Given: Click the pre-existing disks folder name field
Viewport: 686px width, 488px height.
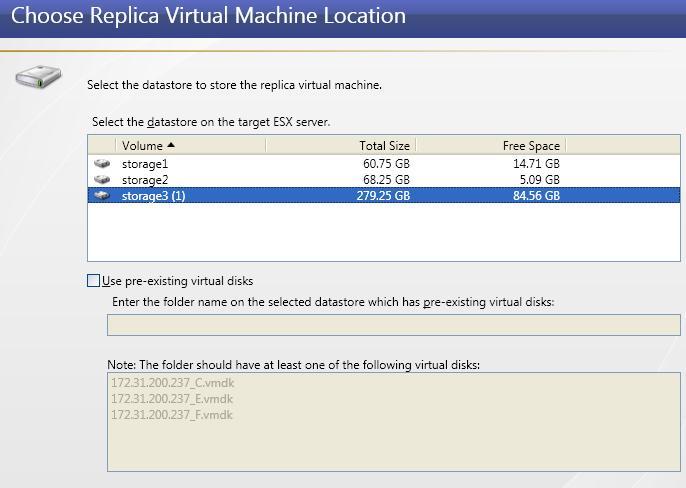Looking at the screenshot, I should [394, 325].
